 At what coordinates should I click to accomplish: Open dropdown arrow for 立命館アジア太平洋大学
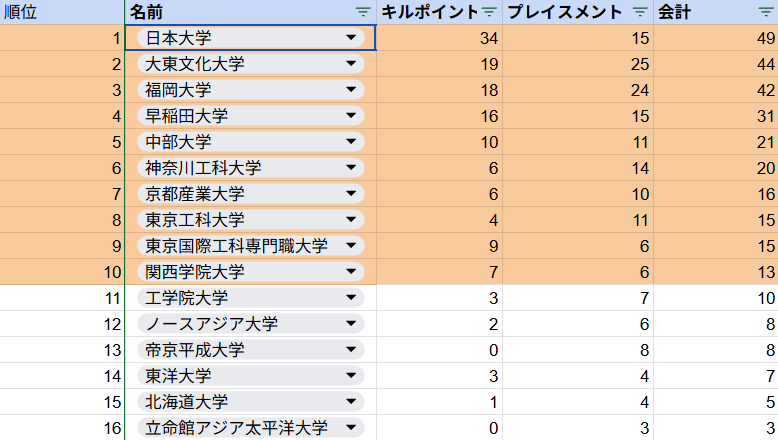351,428
